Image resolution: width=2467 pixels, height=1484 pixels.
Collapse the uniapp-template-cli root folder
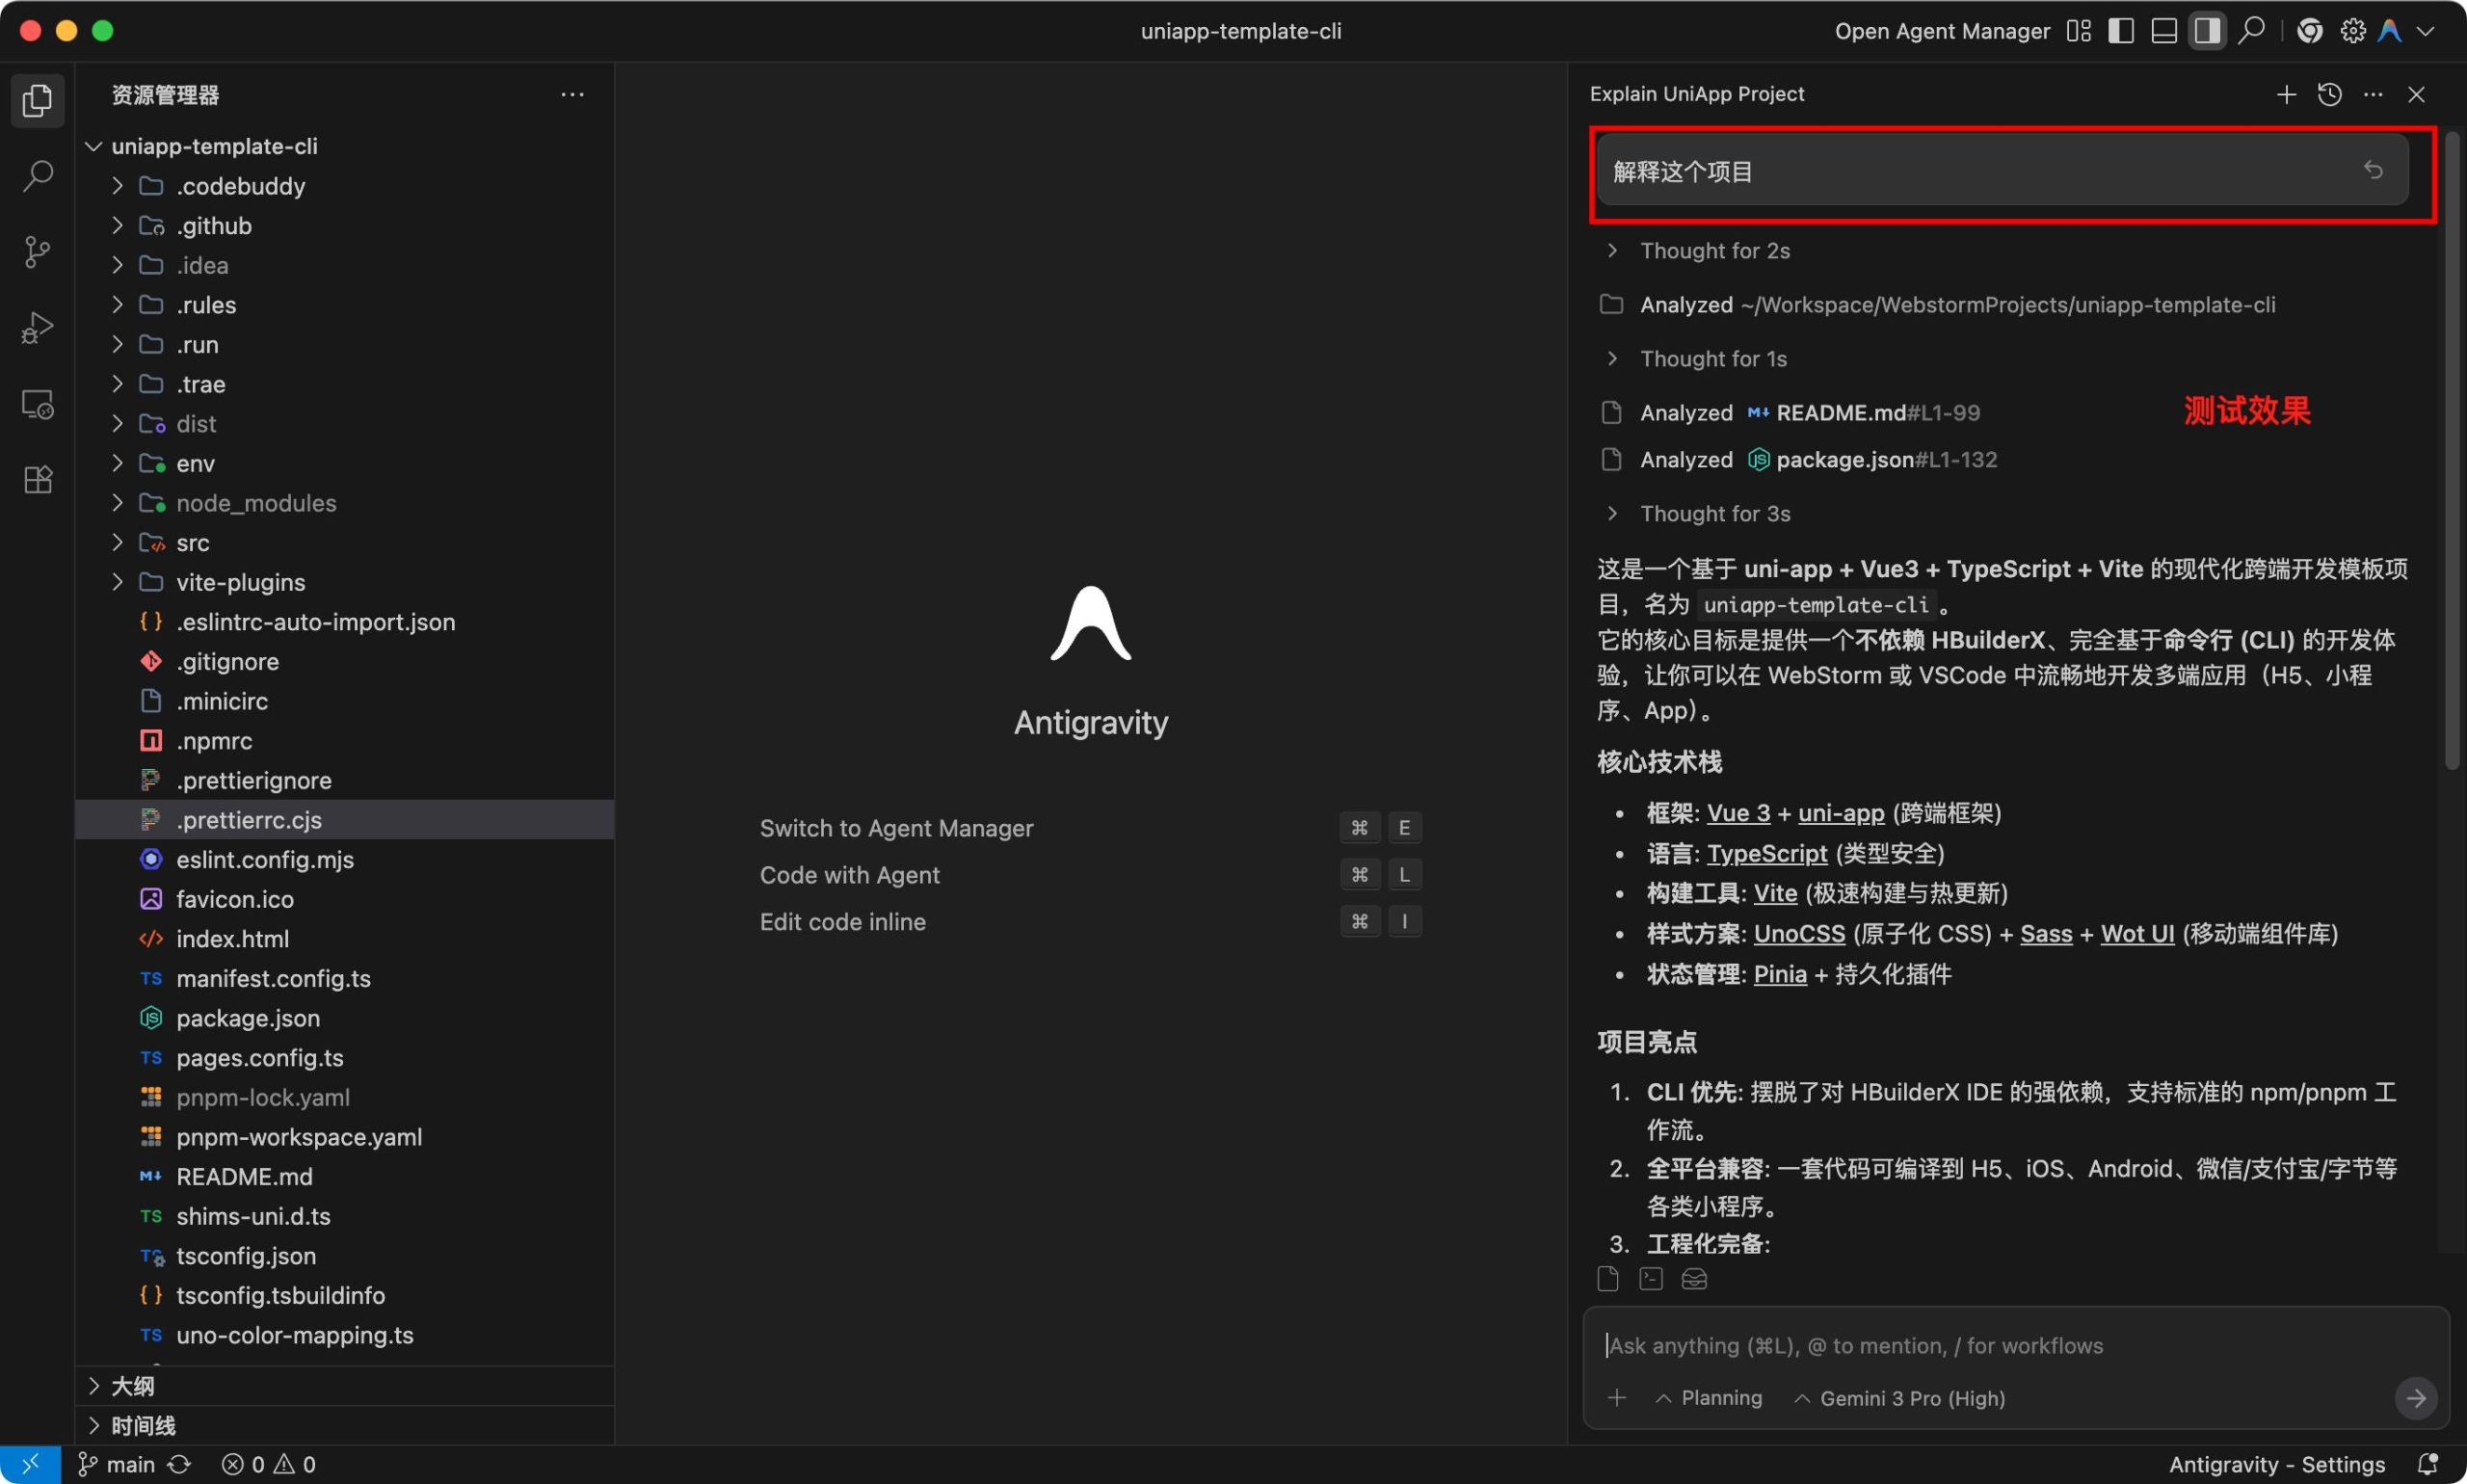click(93, 146)
